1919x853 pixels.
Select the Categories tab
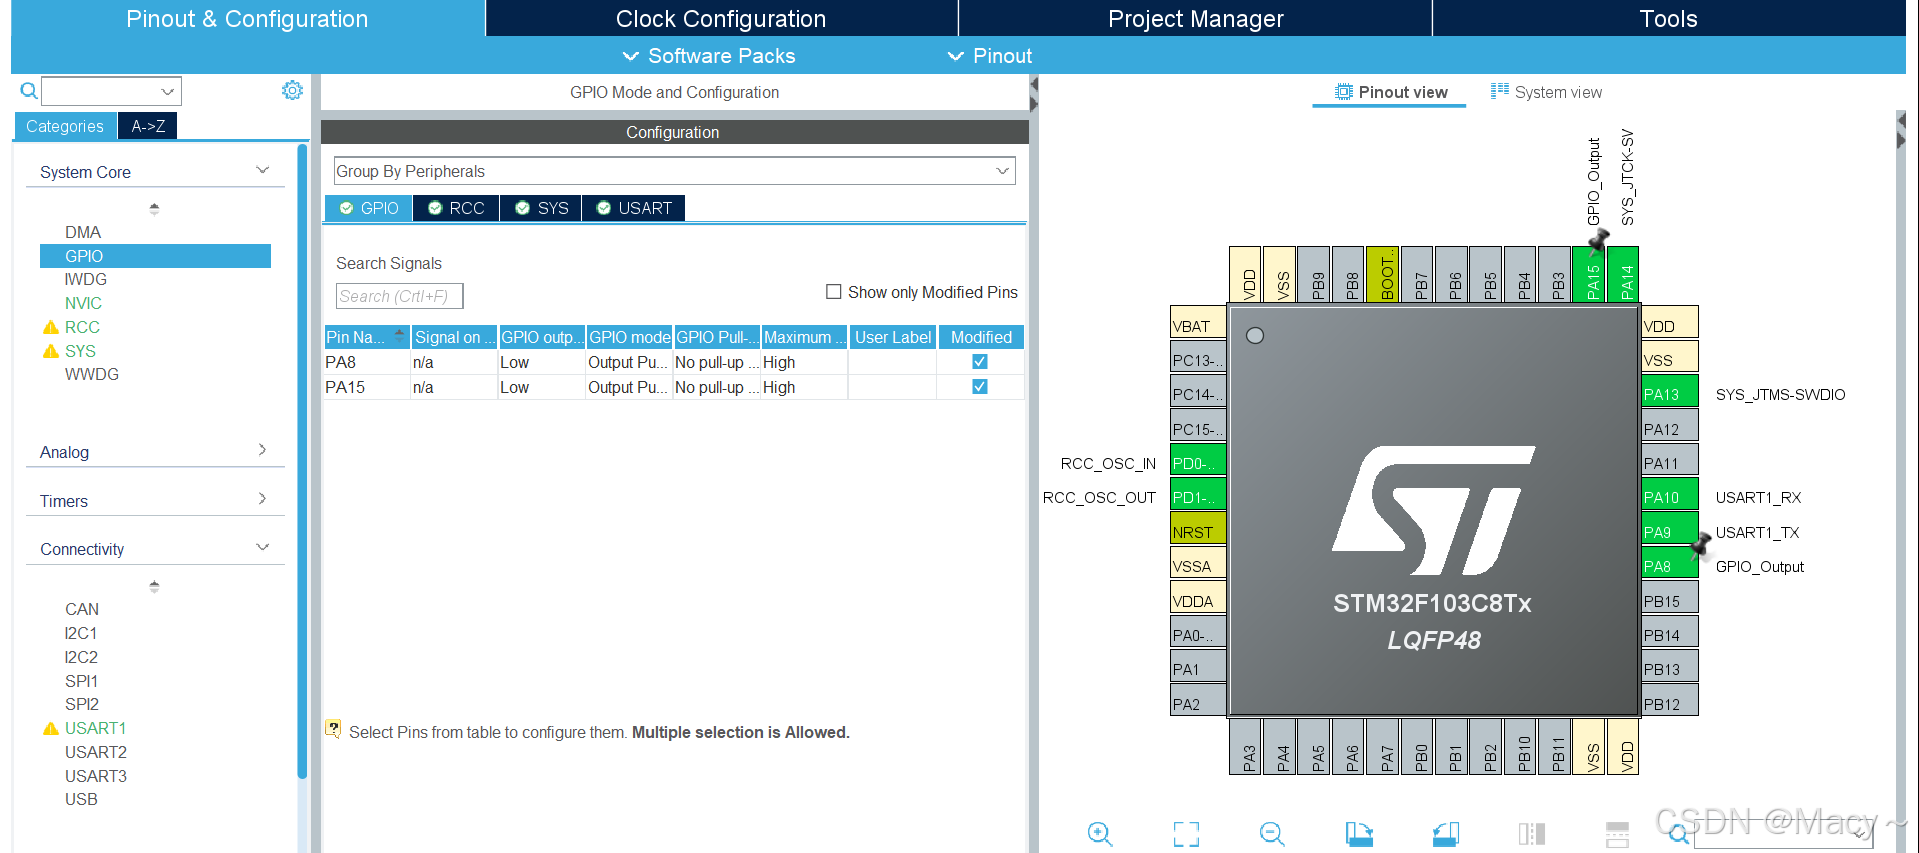pyautogui.click(x=65, y=126)
